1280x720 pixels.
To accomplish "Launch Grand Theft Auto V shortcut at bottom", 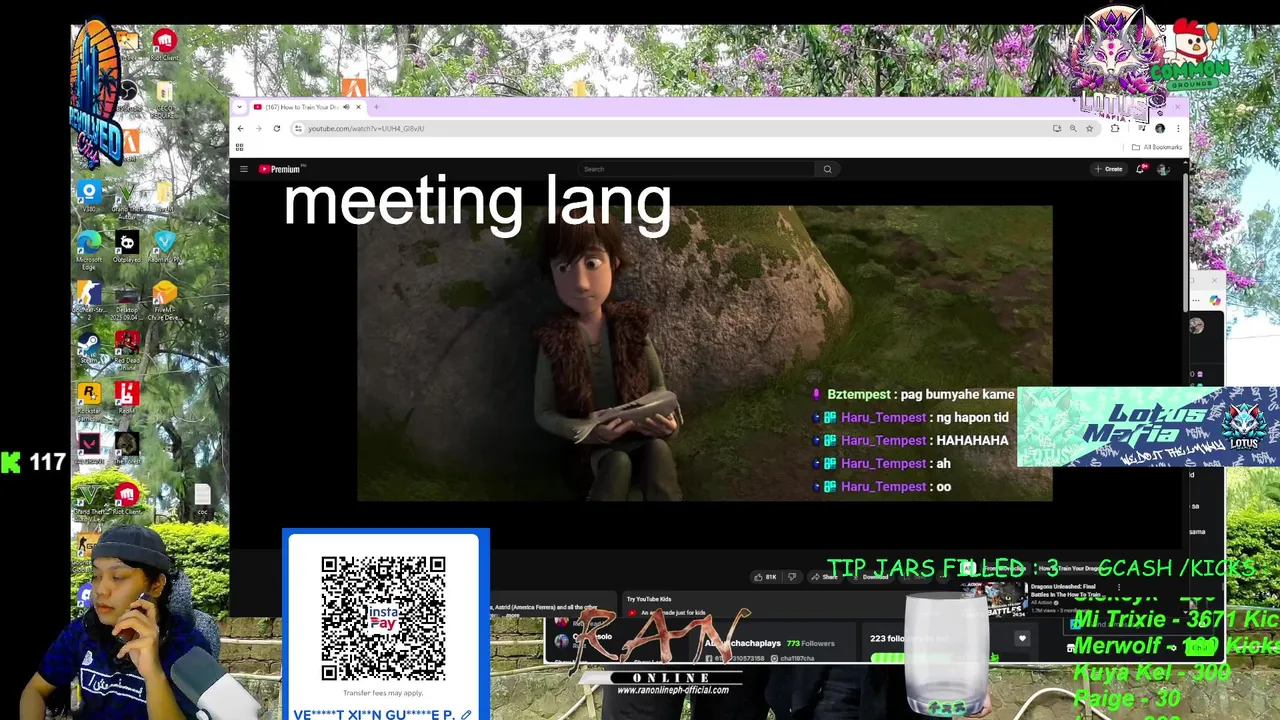I will point(89,501).
